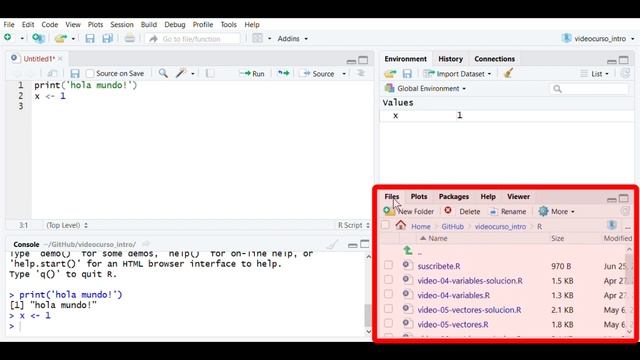Open the Addins dropdown
Viewport: 640px width, 360px height.
tap(293, 39)
